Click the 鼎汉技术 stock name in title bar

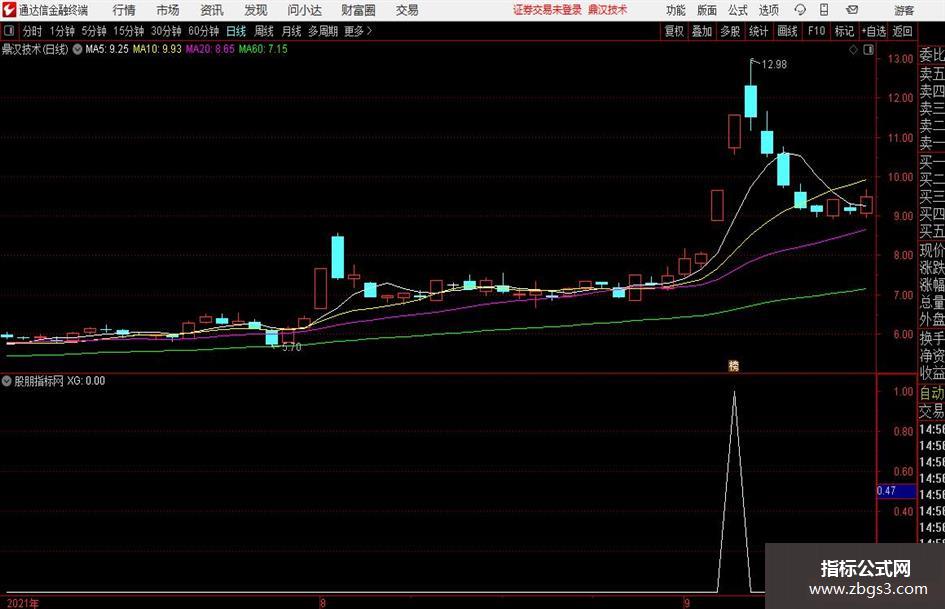[608, 10]
